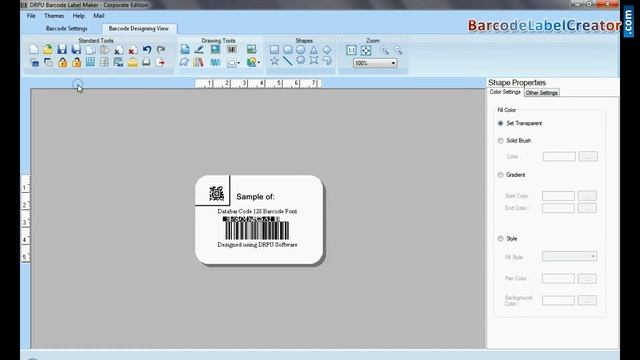
Task: Click the End Color swatch field
Action: point(558,208)
